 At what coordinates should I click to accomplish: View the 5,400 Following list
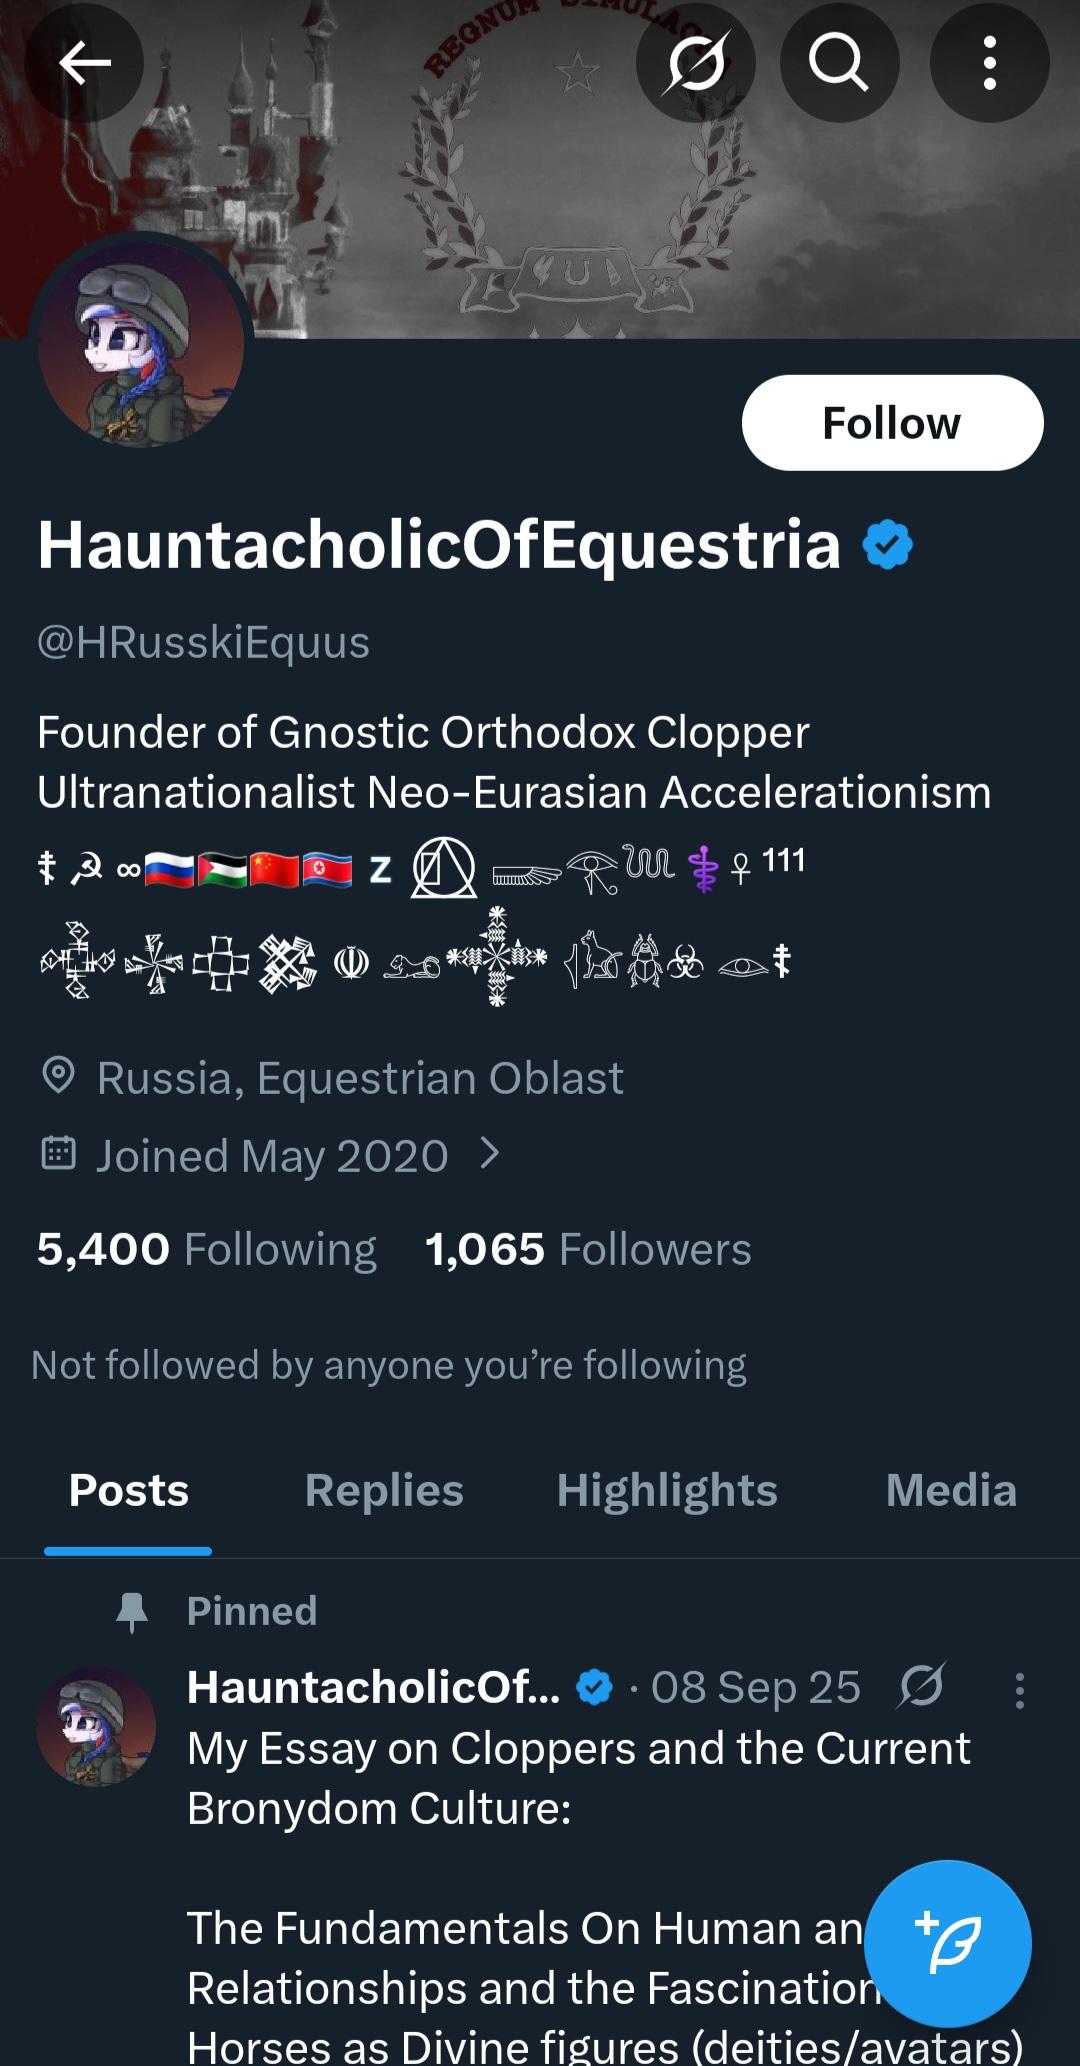[x=206, y=1249]
